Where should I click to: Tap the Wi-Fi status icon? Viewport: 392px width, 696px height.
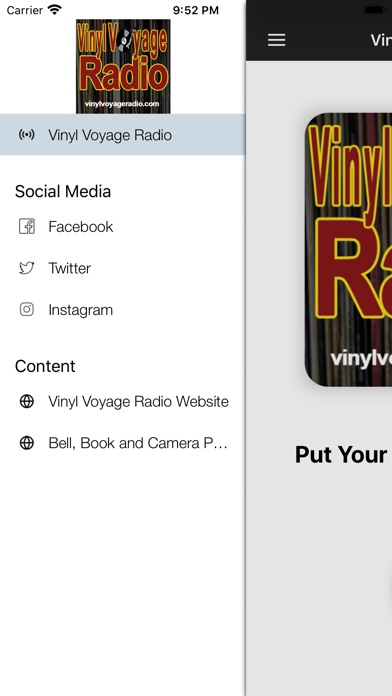55,10
